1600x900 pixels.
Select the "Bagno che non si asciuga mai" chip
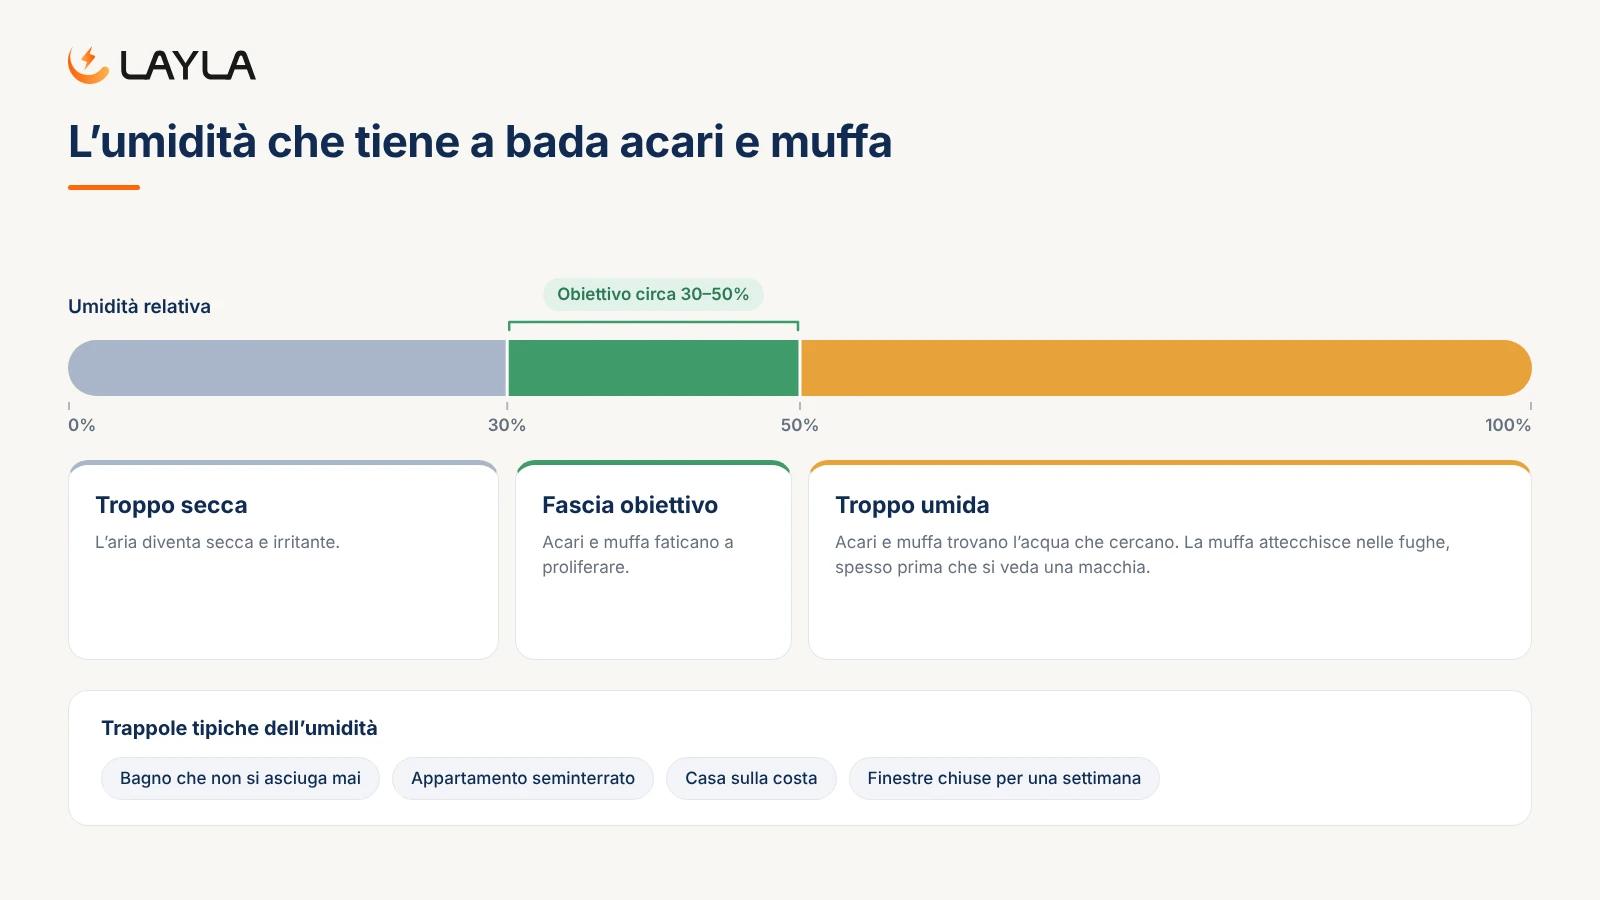click(240, 778)
